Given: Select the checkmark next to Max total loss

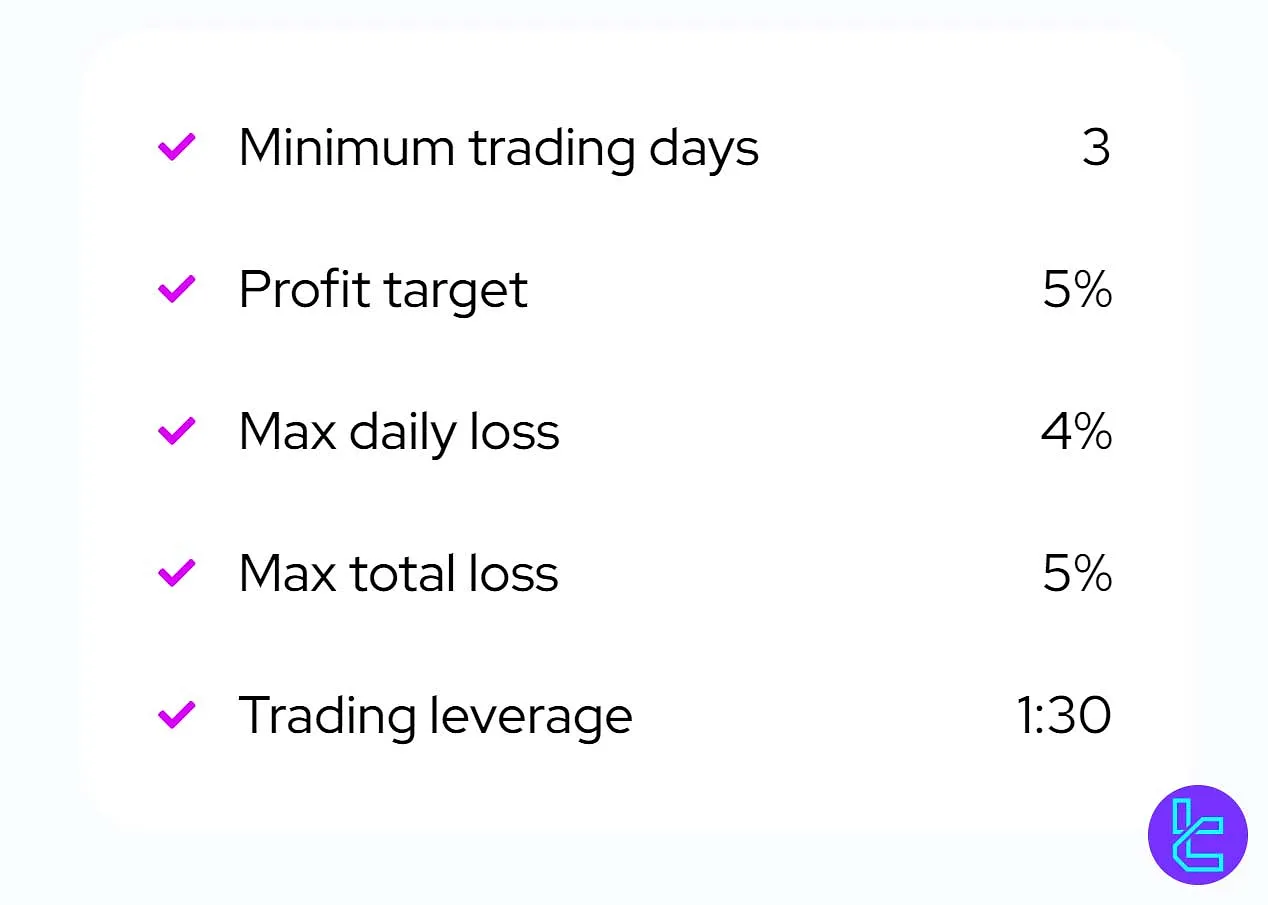Looking at the screenshot, I should pos(176,574).
